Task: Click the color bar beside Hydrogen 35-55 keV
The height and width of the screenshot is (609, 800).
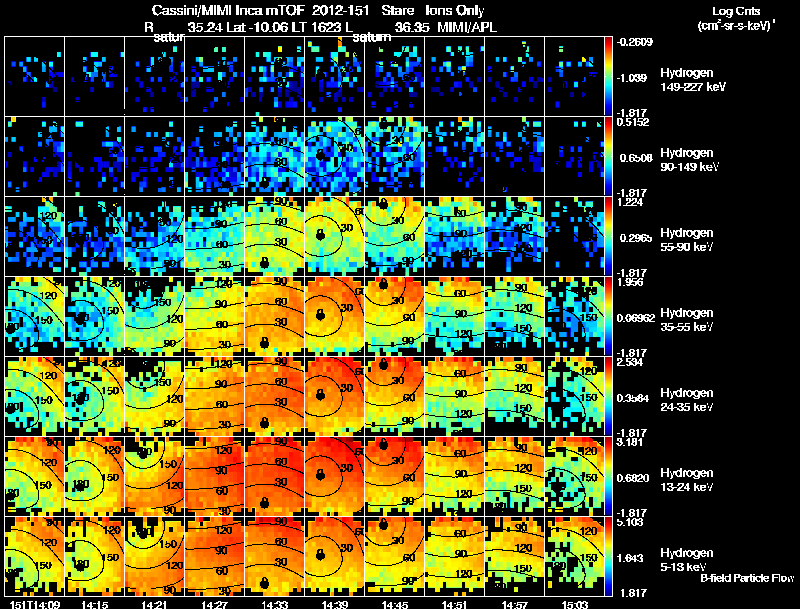Action: pos(608,317)
